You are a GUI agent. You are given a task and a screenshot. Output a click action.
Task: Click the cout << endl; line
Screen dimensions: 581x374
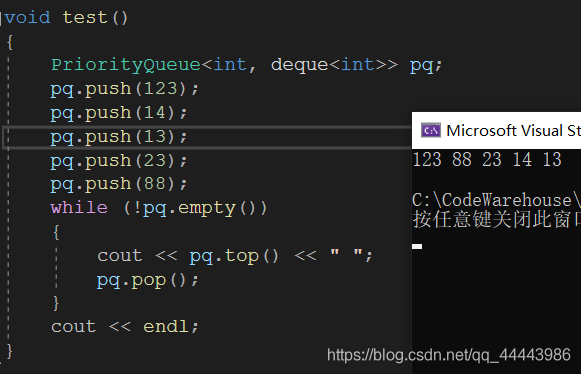(x=125, y=327)
